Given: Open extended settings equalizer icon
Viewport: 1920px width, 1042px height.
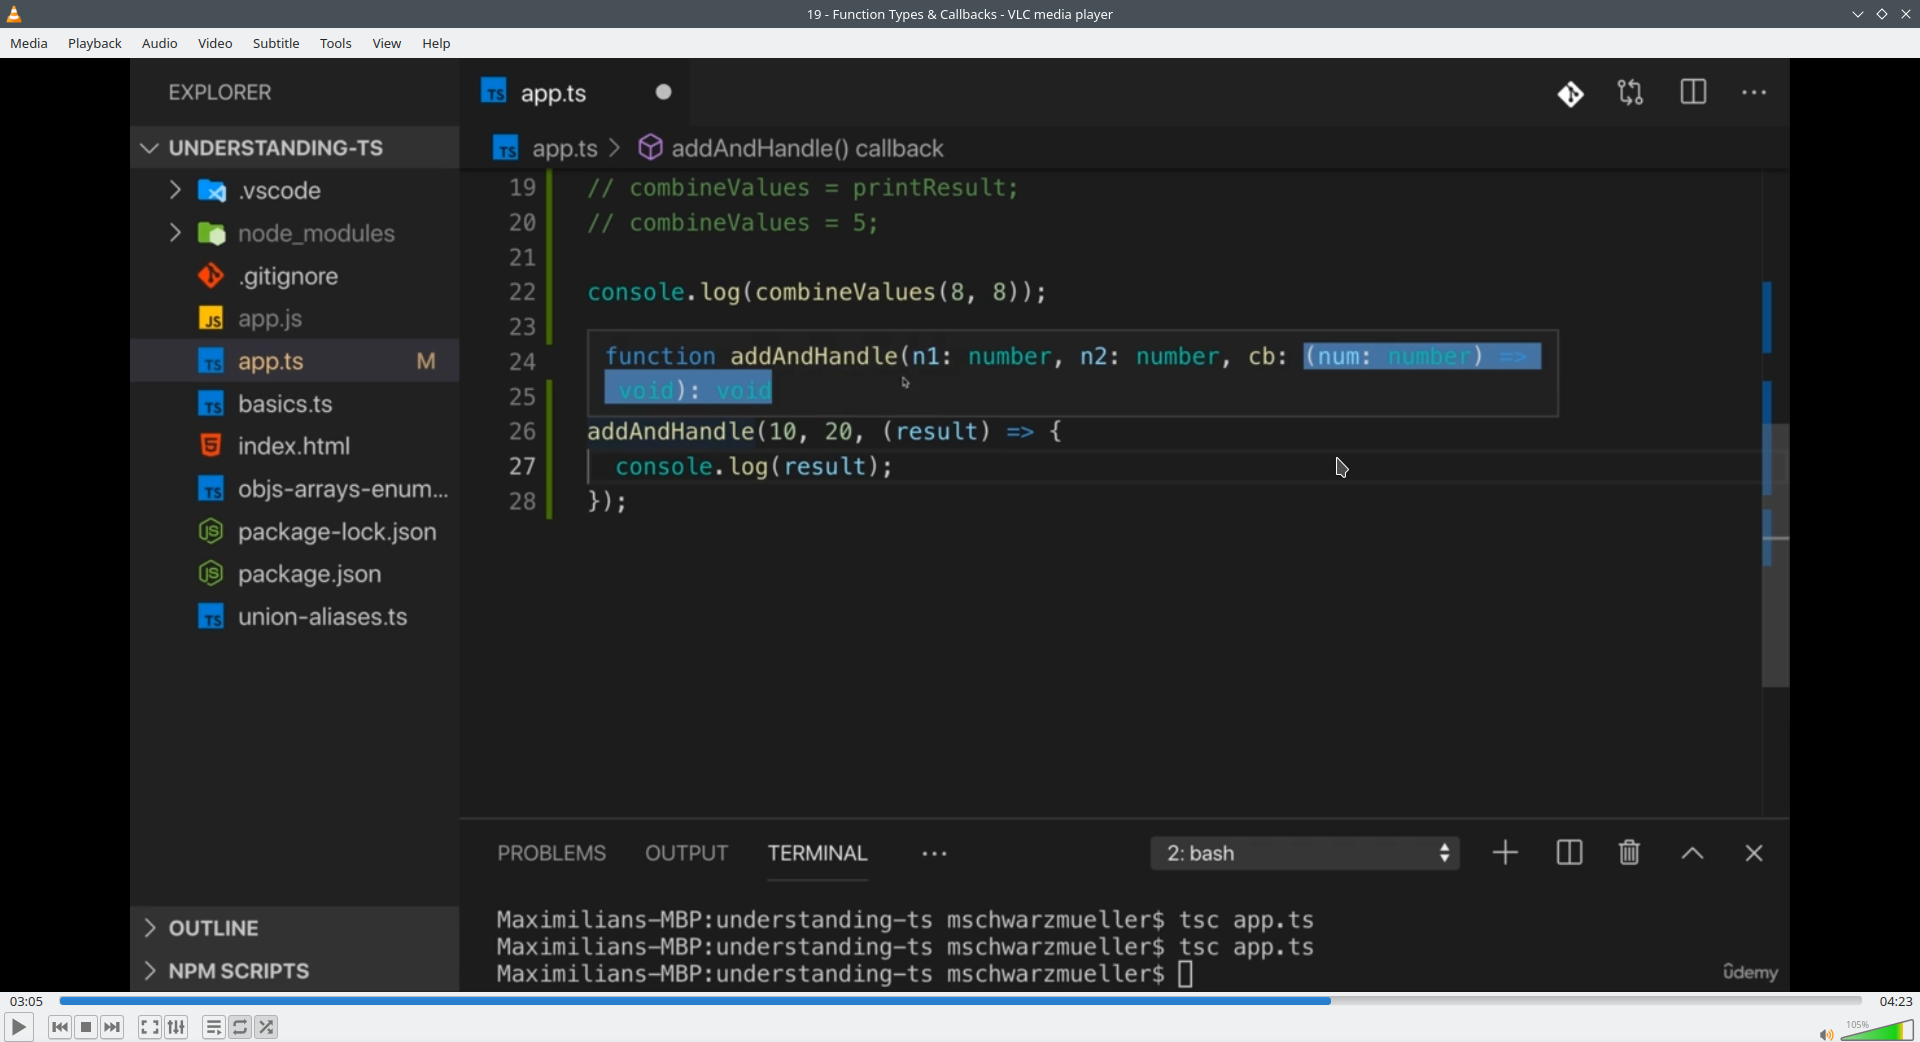Looking at the screenshot, I should 177,1027.
